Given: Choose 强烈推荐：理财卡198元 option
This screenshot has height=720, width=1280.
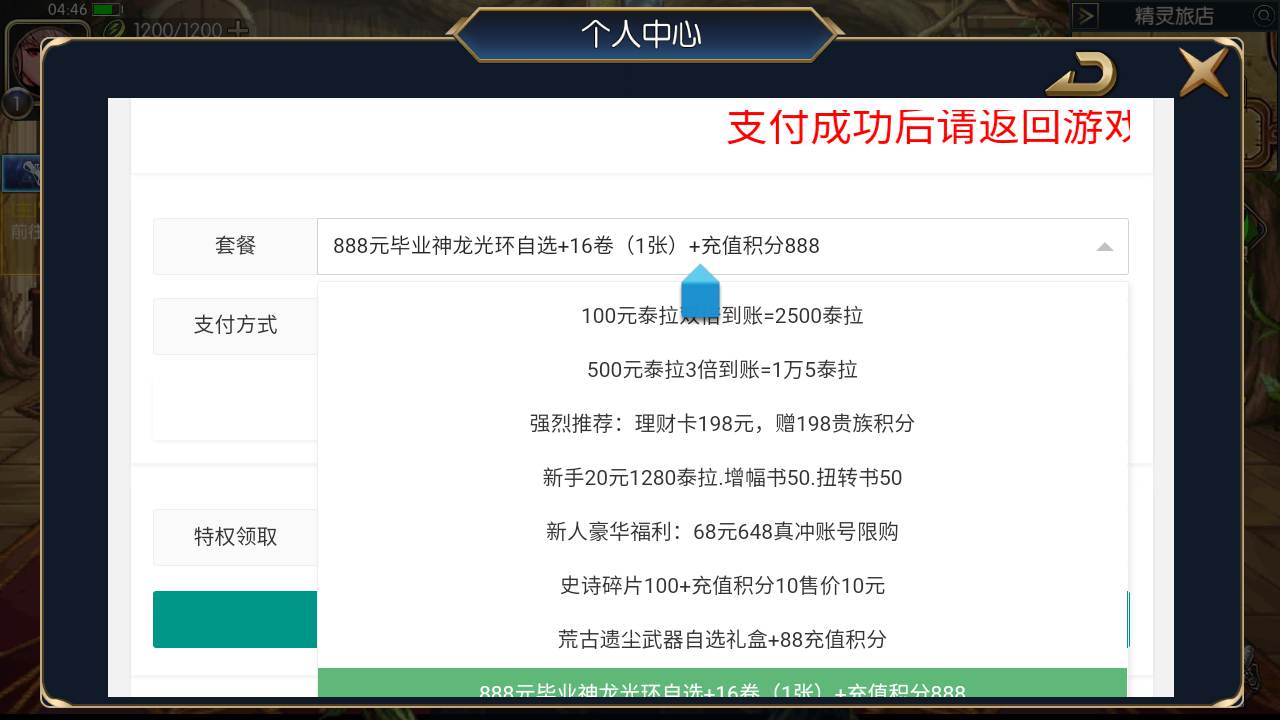Looking at the screenshot, I should [722, 424].
